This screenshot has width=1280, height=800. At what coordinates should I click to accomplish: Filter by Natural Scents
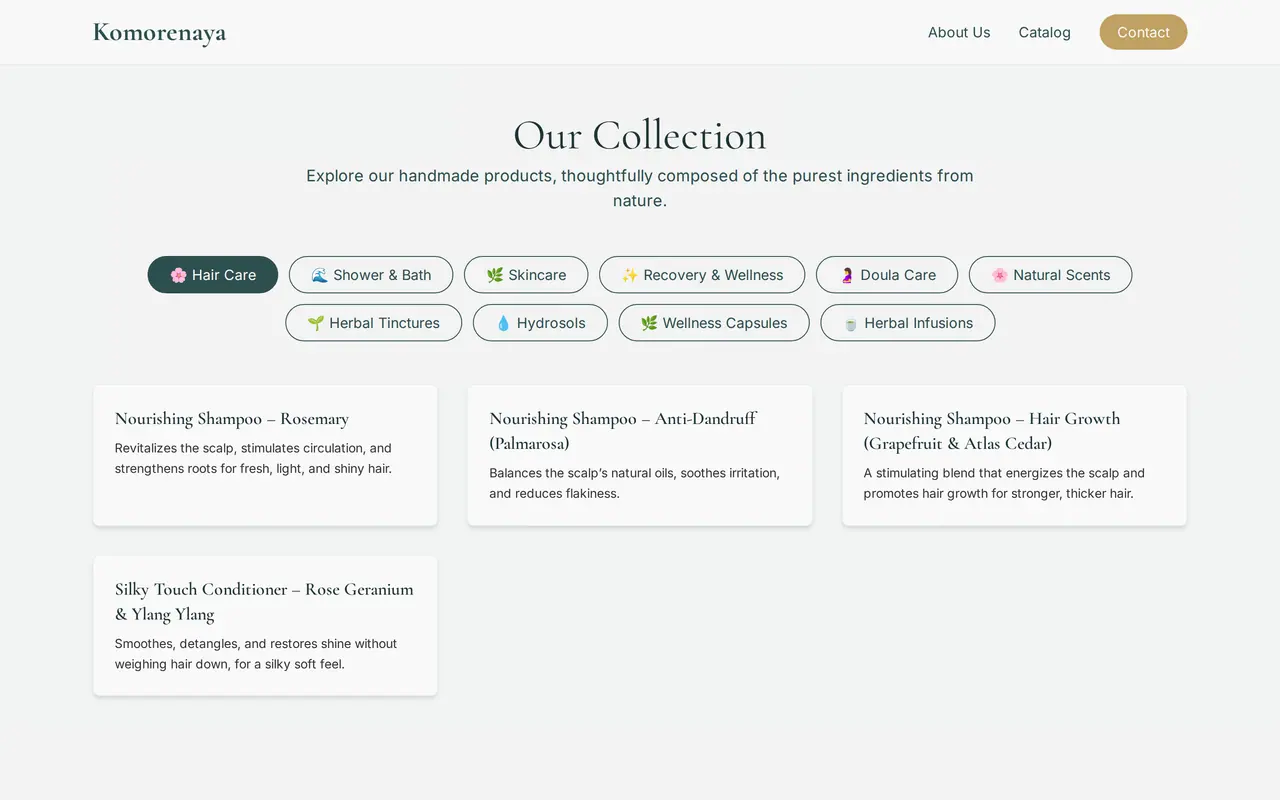coord(1050,275)
